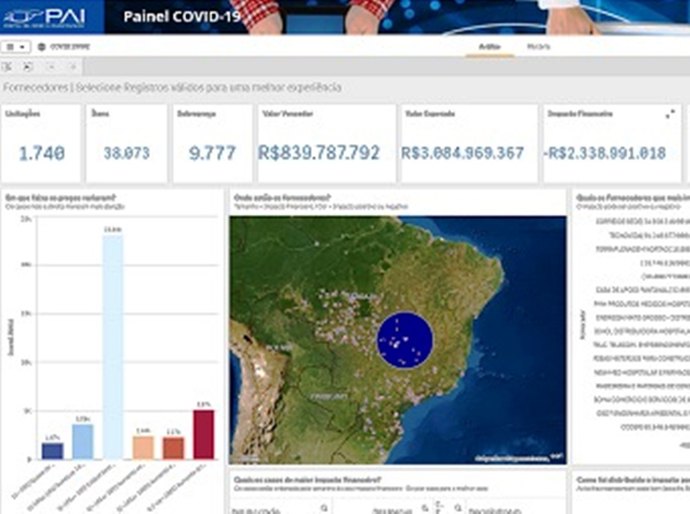The height and width of the screenshot is (514, 690).
Task: Select the tallest light blue bar
Action: (x=113, y=345)
